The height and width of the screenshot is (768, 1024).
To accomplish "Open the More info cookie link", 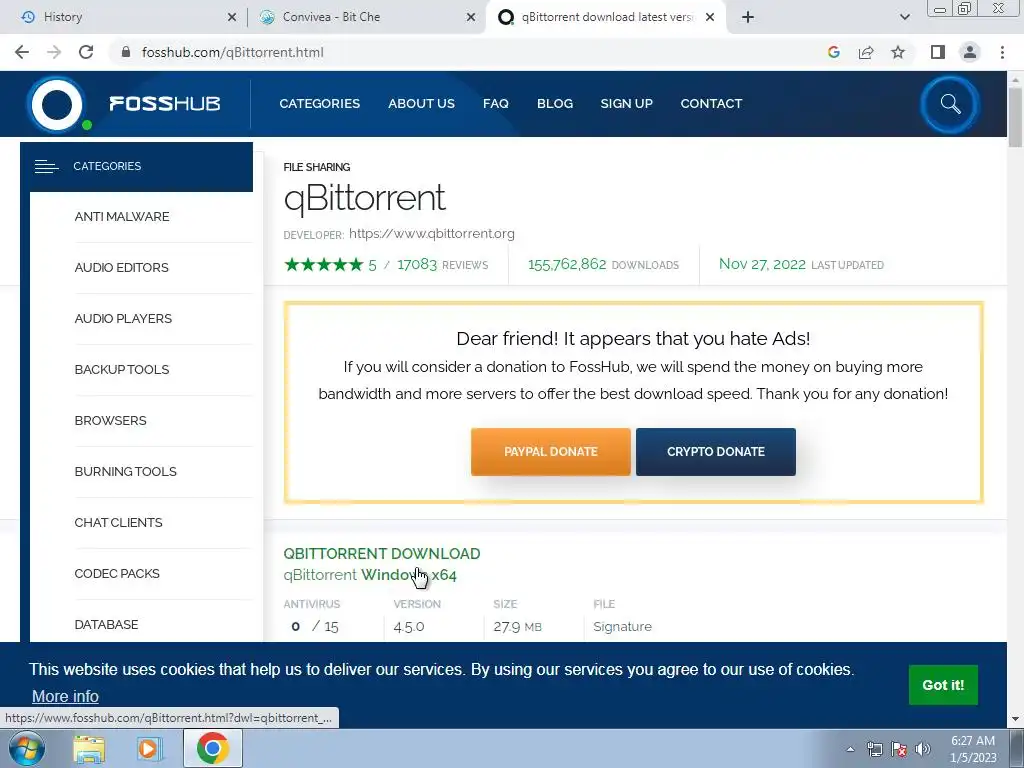I will click(x=65, y=696).
